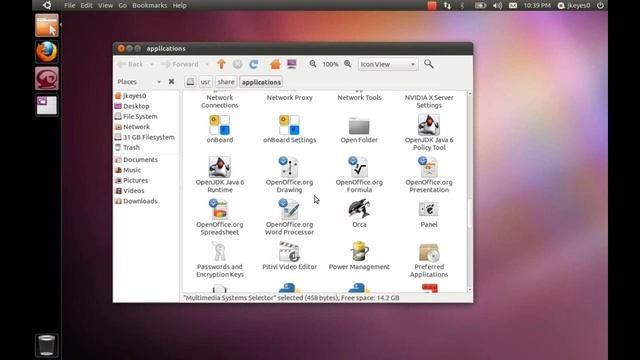Select OpenOffice.org Word Processor icon
The width and height of the screenshot is (640, 360).
[289, 209]
